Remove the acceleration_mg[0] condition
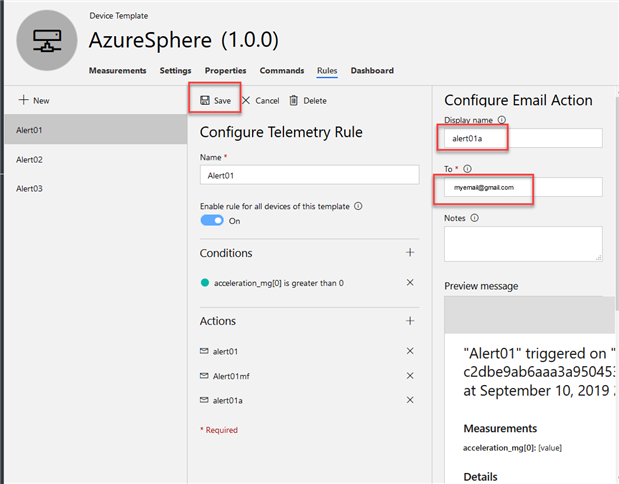The width and height of the screenshot is (619, 484). pyautogui.click(x=410, y=282)
